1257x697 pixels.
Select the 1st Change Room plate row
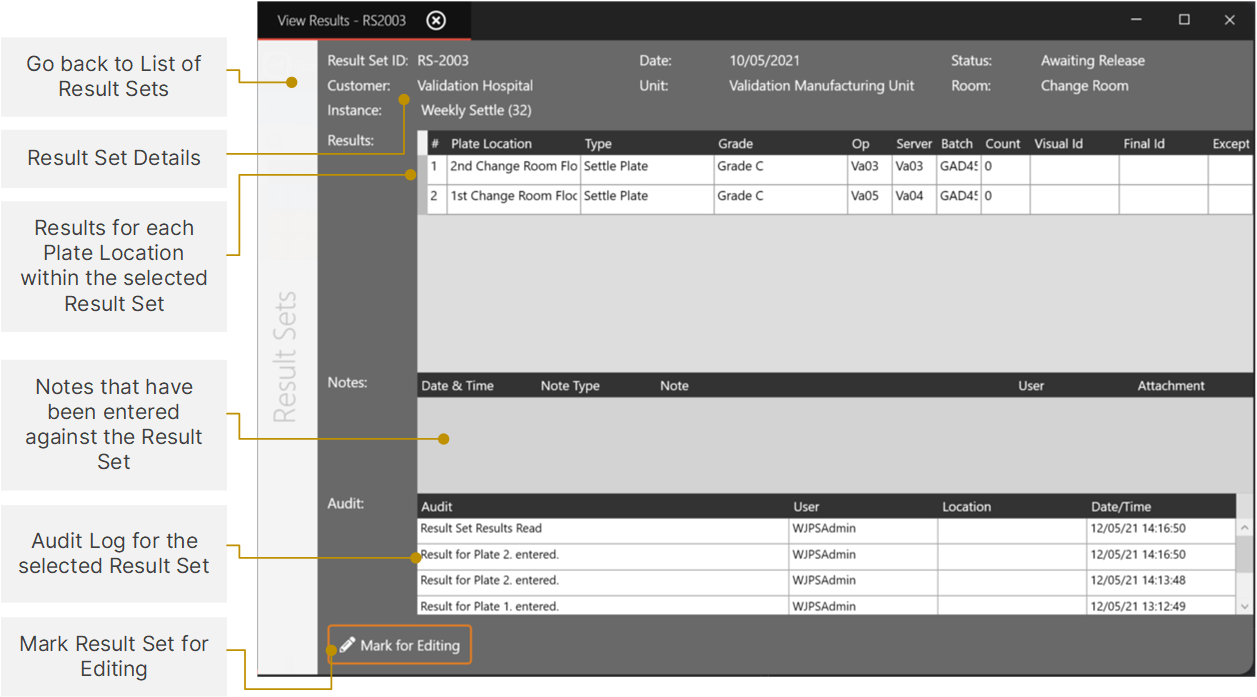click(513, 197)
